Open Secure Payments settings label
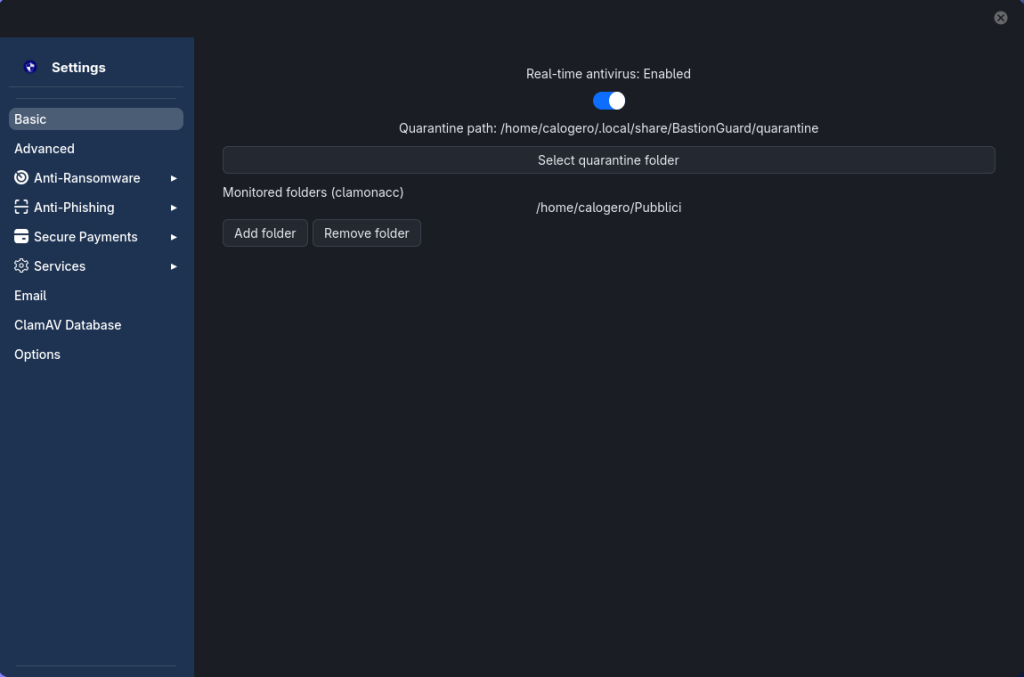This screenshot has width=1024, height=677. (x=86, y=236)
